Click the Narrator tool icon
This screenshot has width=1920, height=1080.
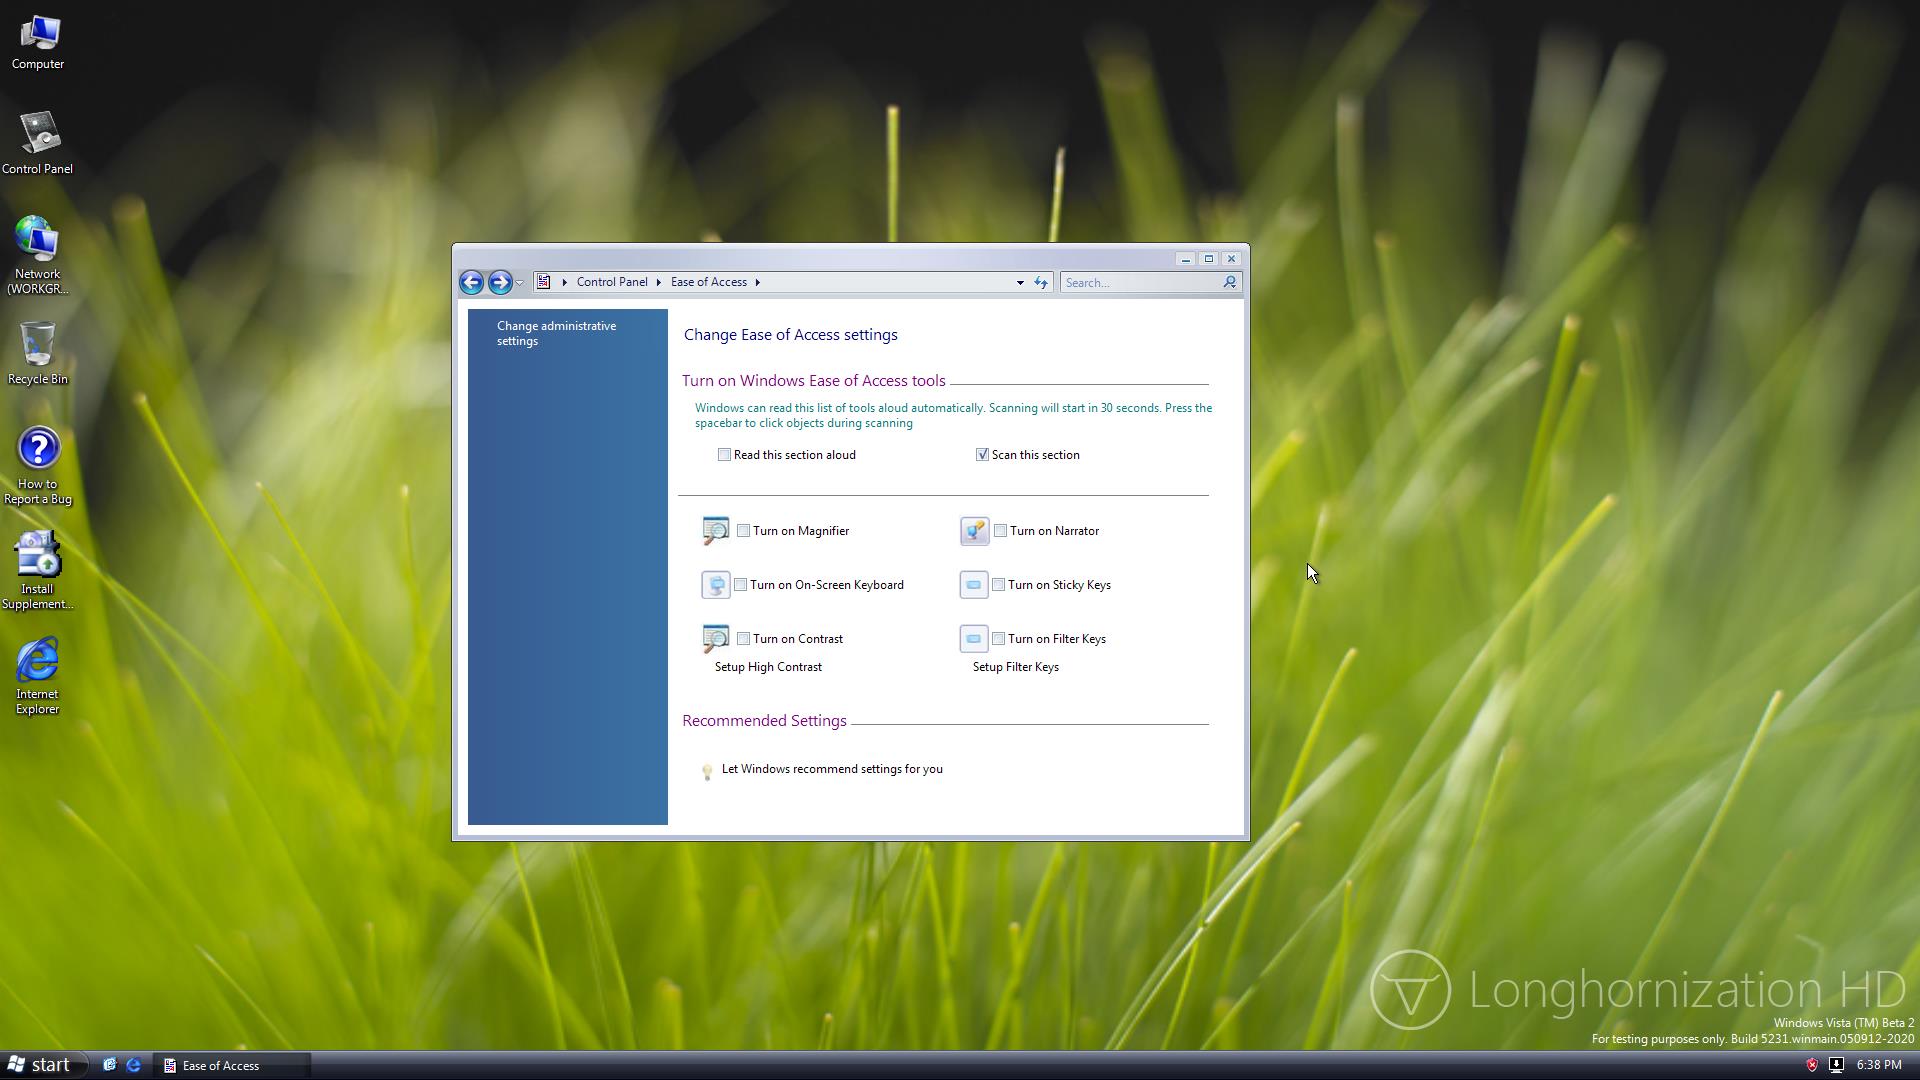[974, 531]
